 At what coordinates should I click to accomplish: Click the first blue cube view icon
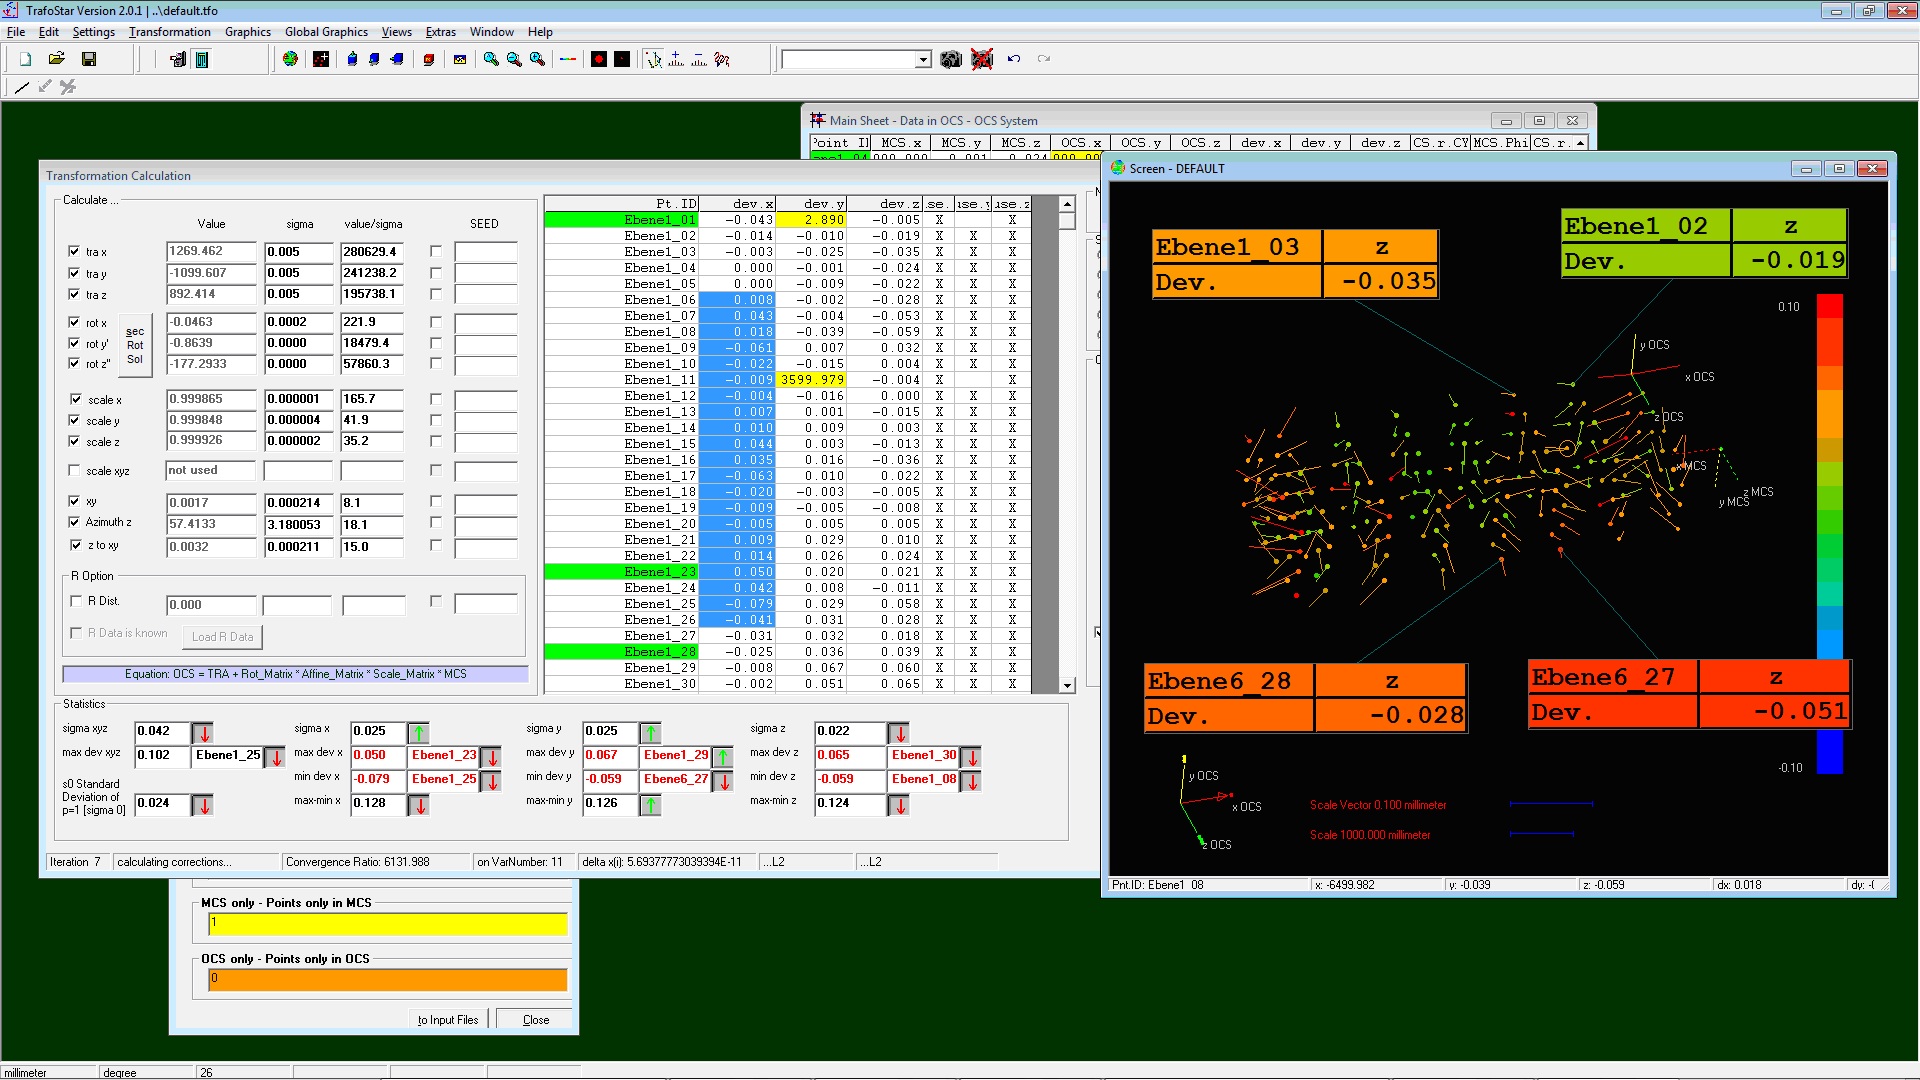pos(352,60)
